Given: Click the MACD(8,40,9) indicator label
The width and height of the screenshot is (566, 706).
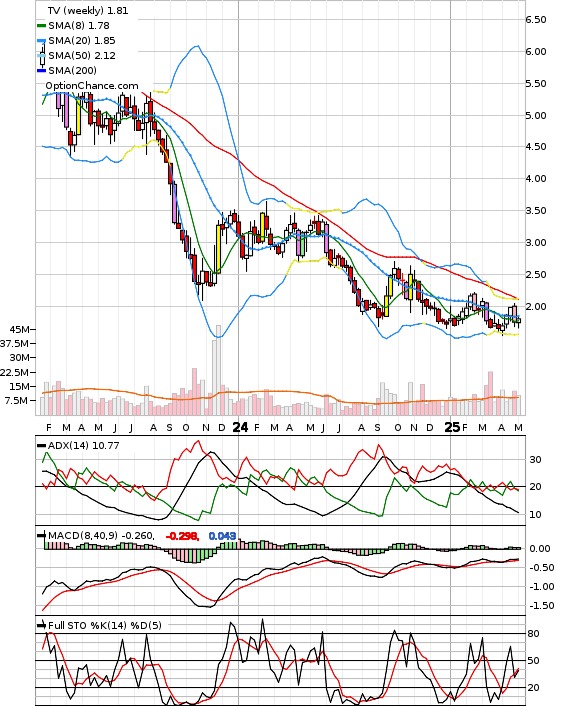Looking at the screenshot, I should tap(83, 535).
